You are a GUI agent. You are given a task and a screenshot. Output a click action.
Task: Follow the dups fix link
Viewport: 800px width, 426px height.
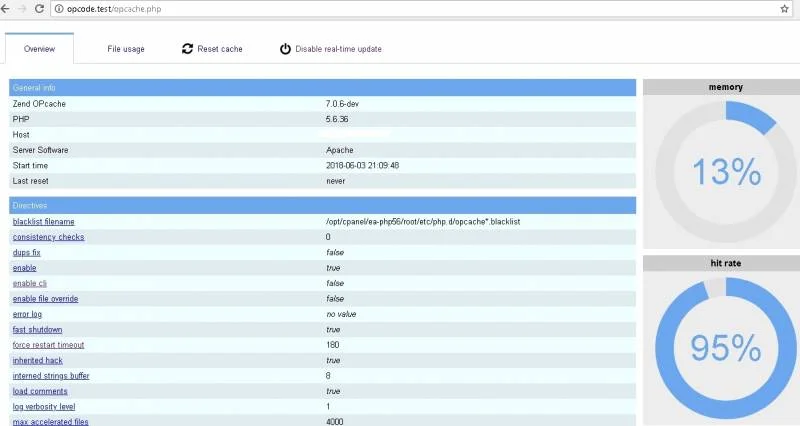tap(26, 253)
